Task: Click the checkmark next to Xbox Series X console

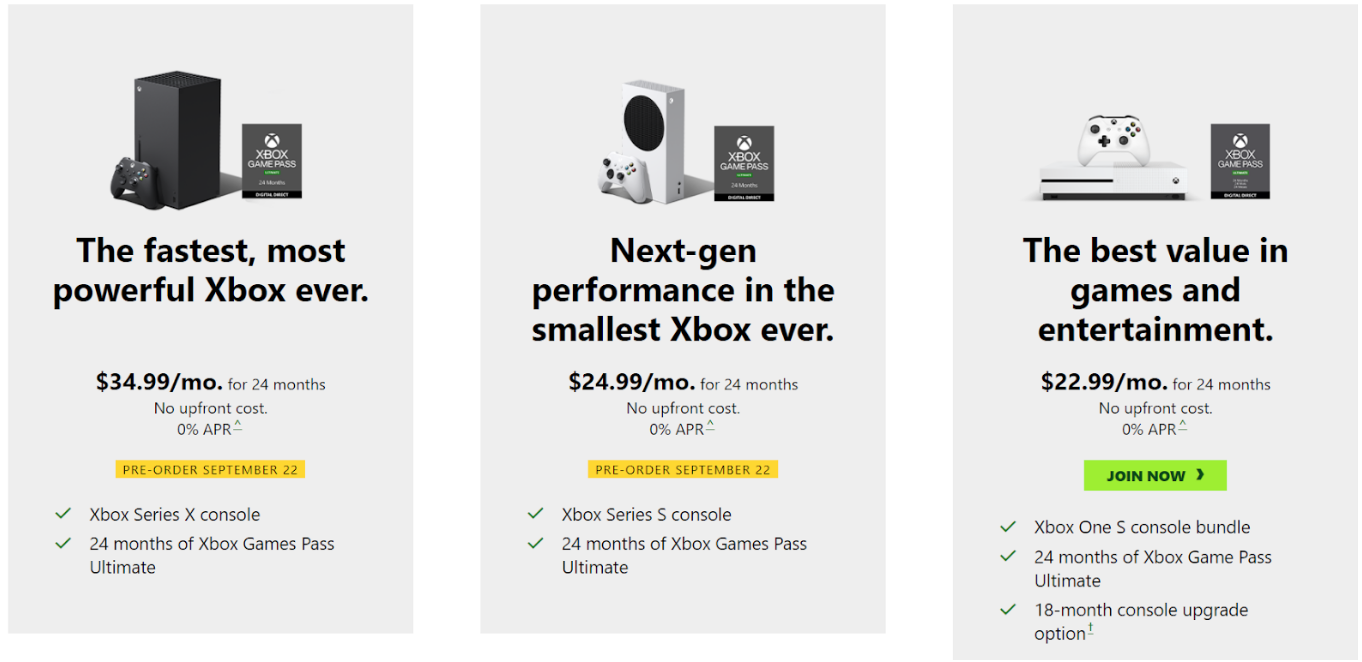Action: click(64, 514)
